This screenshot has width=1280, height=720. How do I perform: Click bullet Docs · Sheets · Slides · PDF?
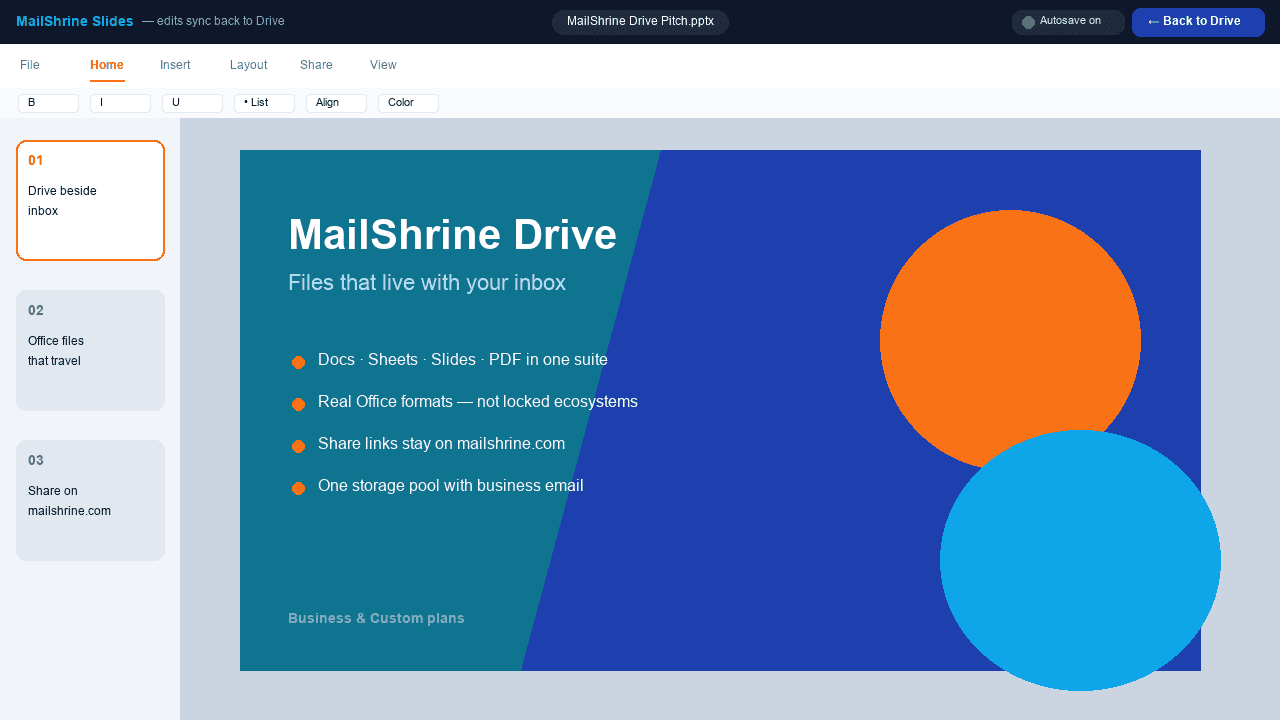click(463, 360)
